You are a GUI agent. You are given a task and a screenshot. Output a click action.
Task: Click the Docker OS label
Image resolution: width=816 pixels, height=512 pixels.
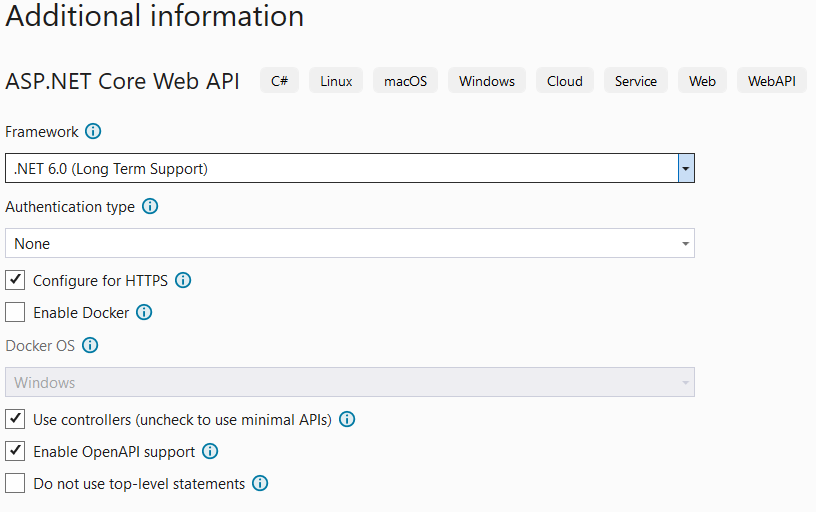40,345
